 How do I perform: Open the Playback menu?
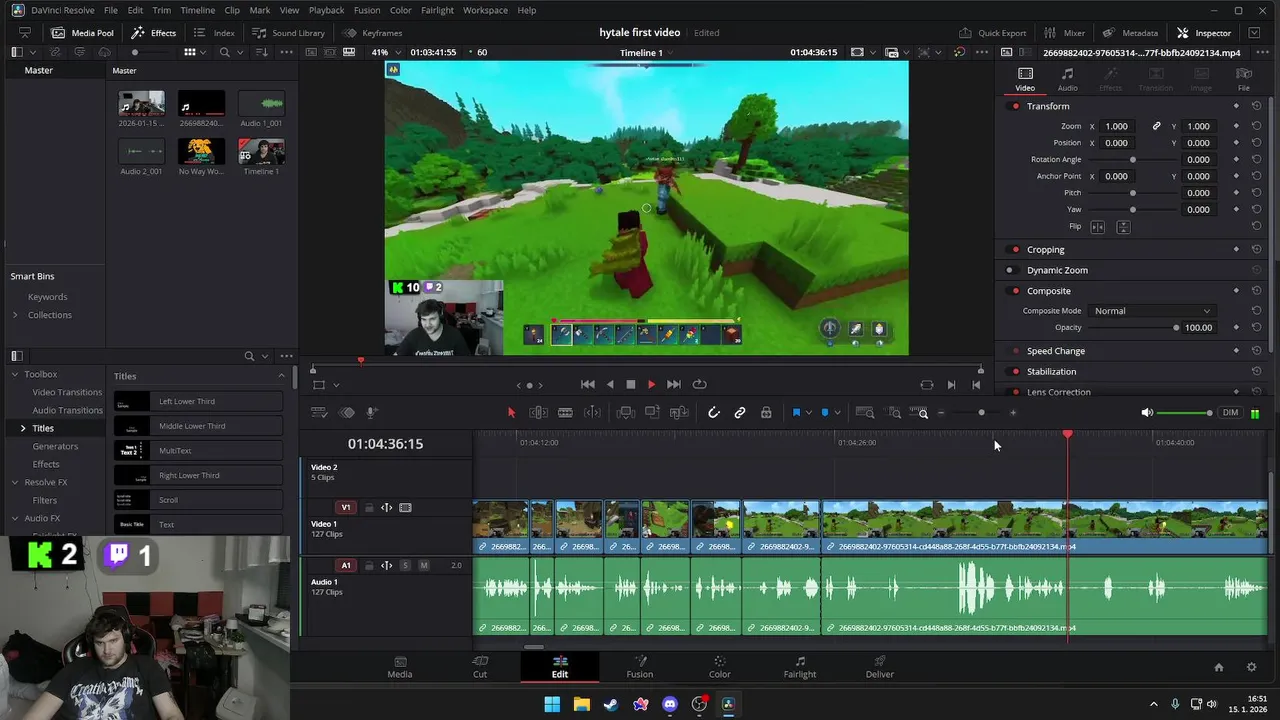tap(326, 10)
